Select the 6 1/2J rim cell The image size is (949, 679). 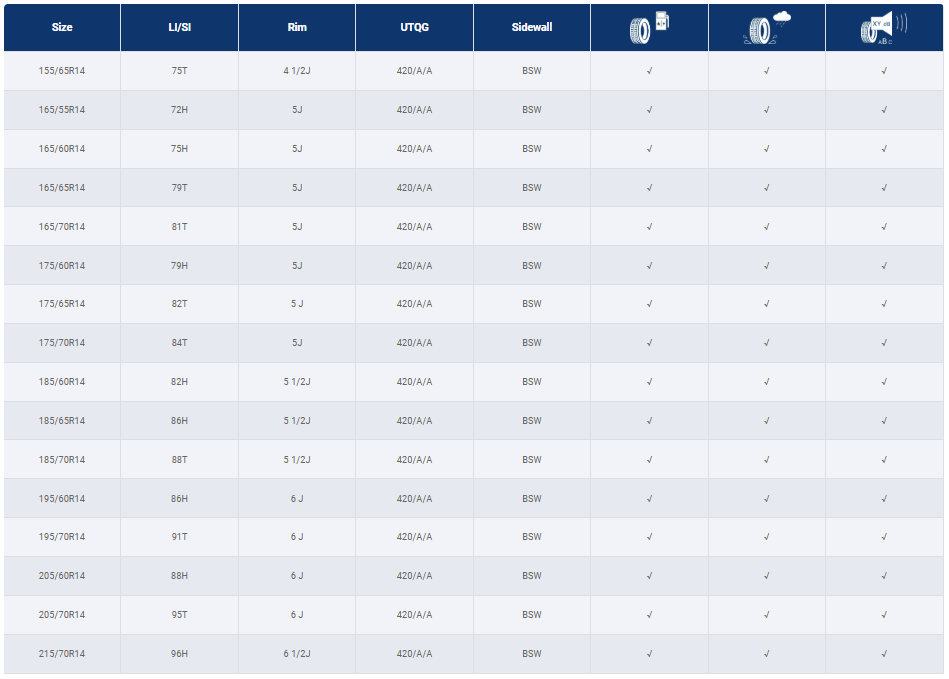coord(297,654)
